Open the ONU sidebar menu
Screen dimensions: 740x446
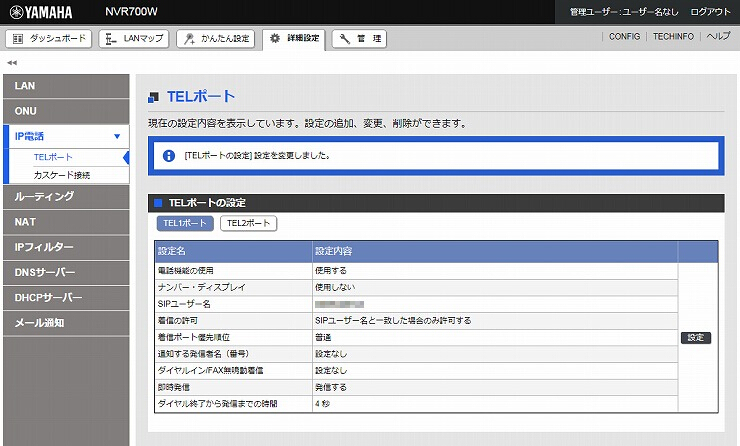coord(66,111)
